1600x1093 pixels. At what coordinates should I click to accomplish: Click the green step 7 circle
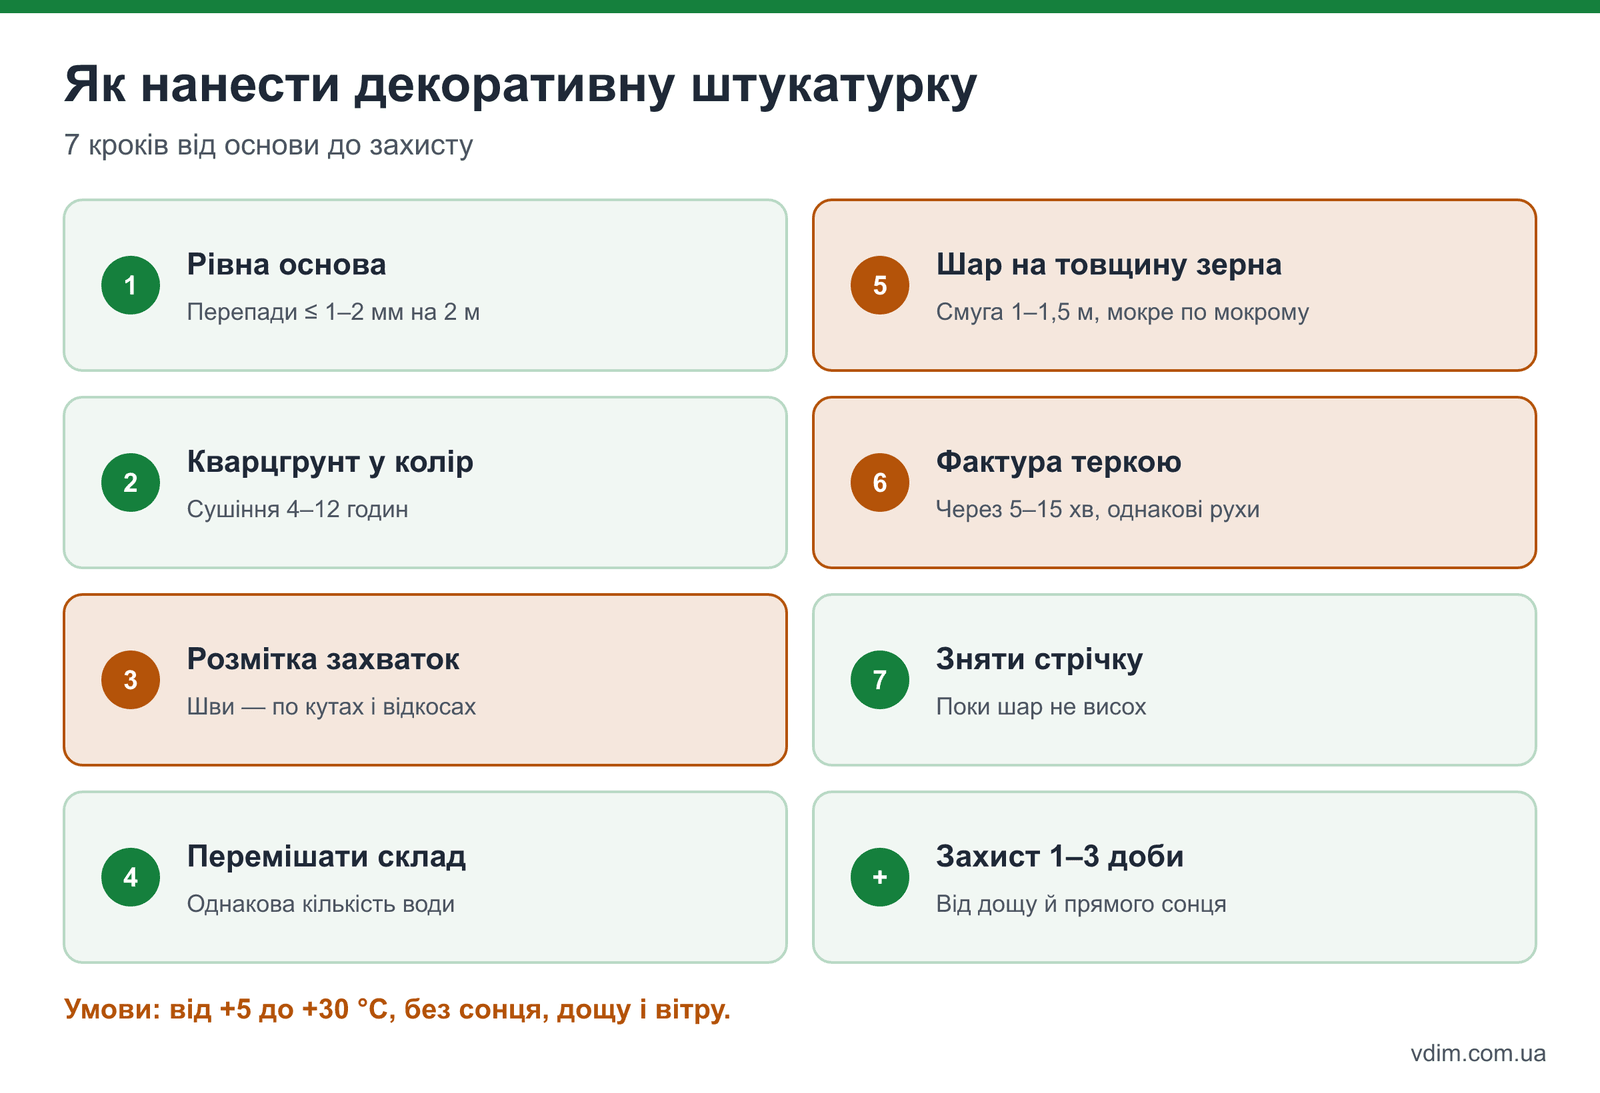coord(880,680)
